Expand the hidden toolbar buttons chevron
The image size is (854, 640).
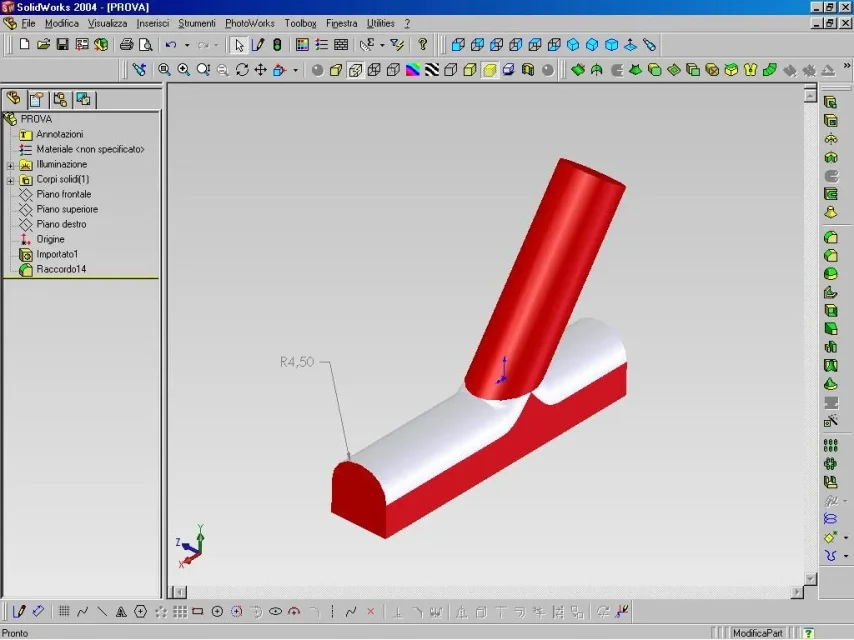coord(847,65)
